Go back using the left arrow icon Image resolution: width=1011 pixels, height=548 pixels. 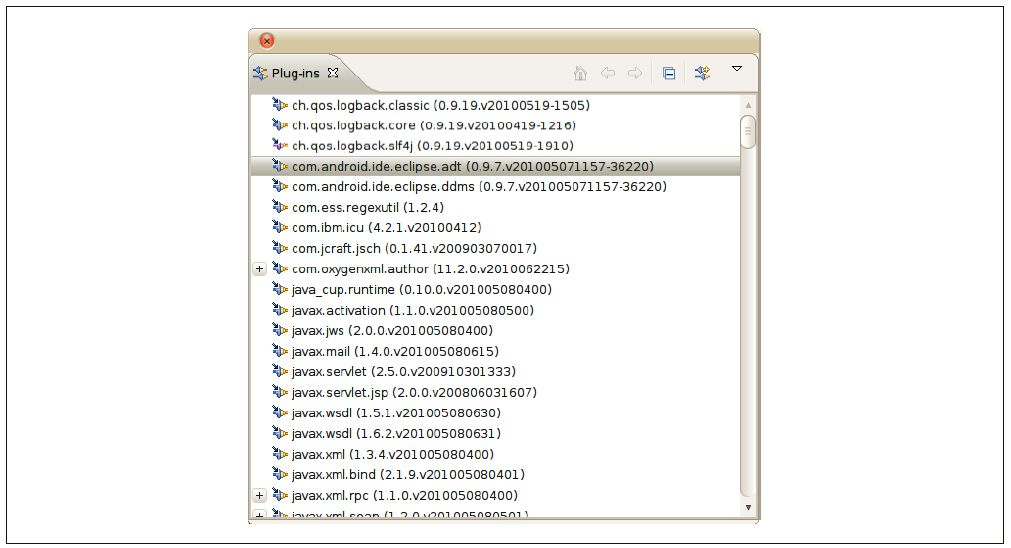tap(607, 73)
